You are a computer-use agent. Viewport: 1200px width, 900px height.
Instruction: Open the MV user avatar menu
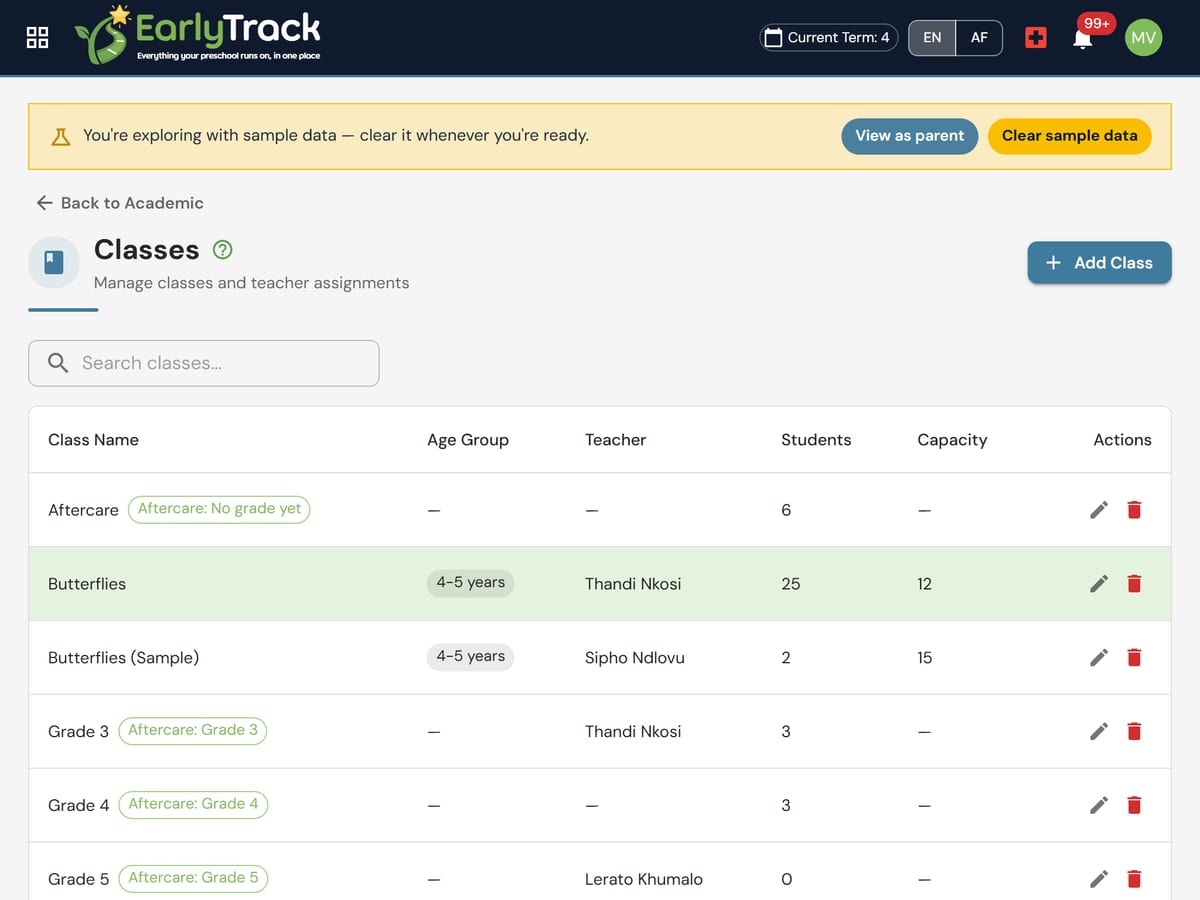[1143, 37]
